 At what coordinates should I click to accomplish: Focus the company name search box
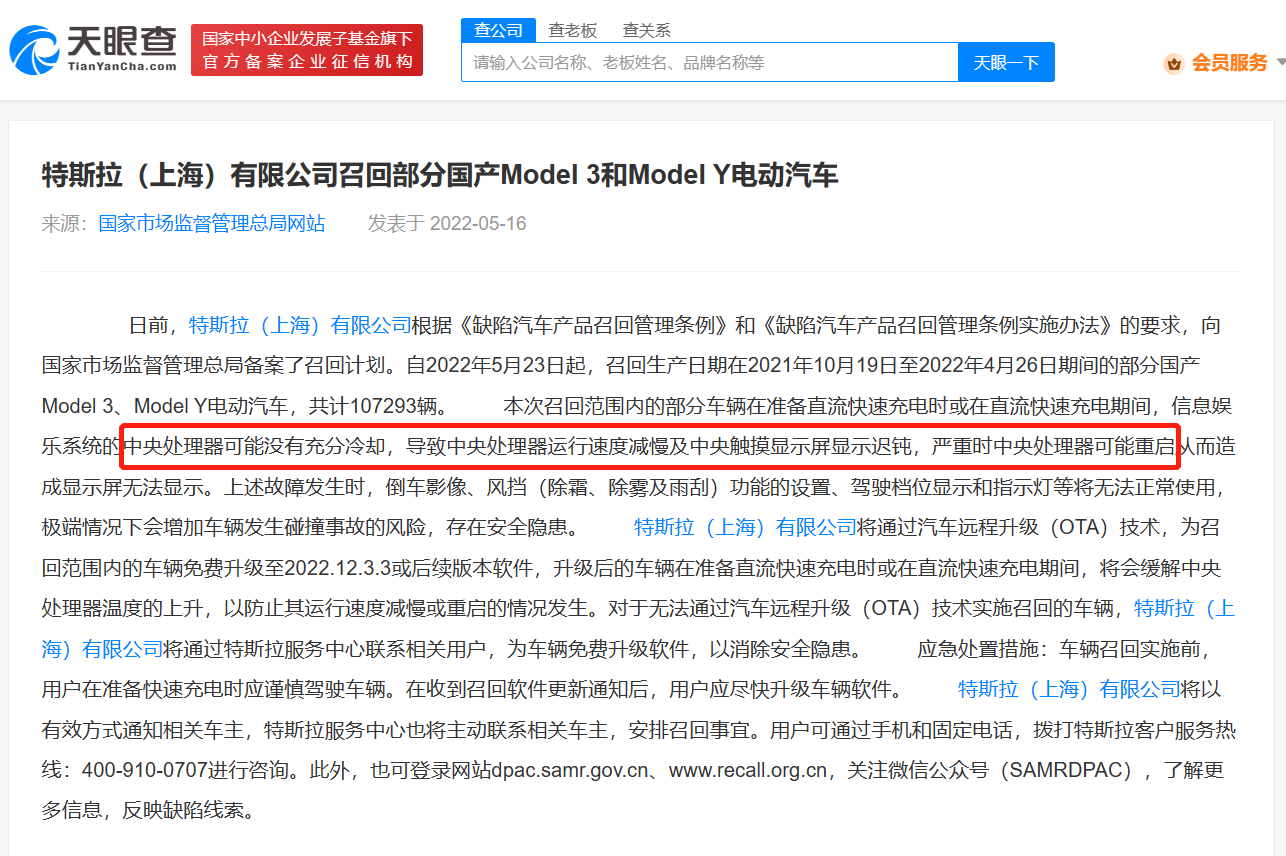pyautogui.click(x=709, y=62)
